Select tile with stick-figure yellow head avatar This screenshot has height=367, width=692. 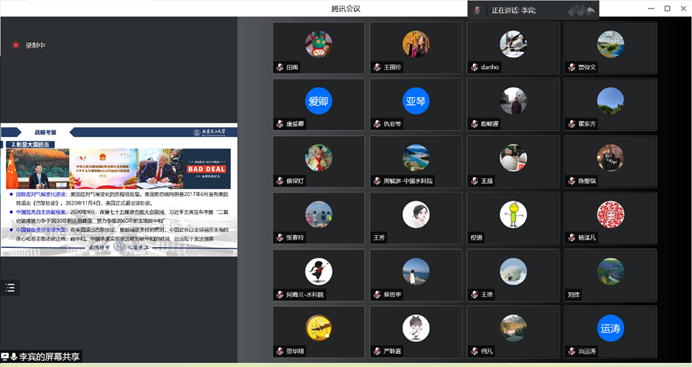pyautogui.click(x=513, y=218)
